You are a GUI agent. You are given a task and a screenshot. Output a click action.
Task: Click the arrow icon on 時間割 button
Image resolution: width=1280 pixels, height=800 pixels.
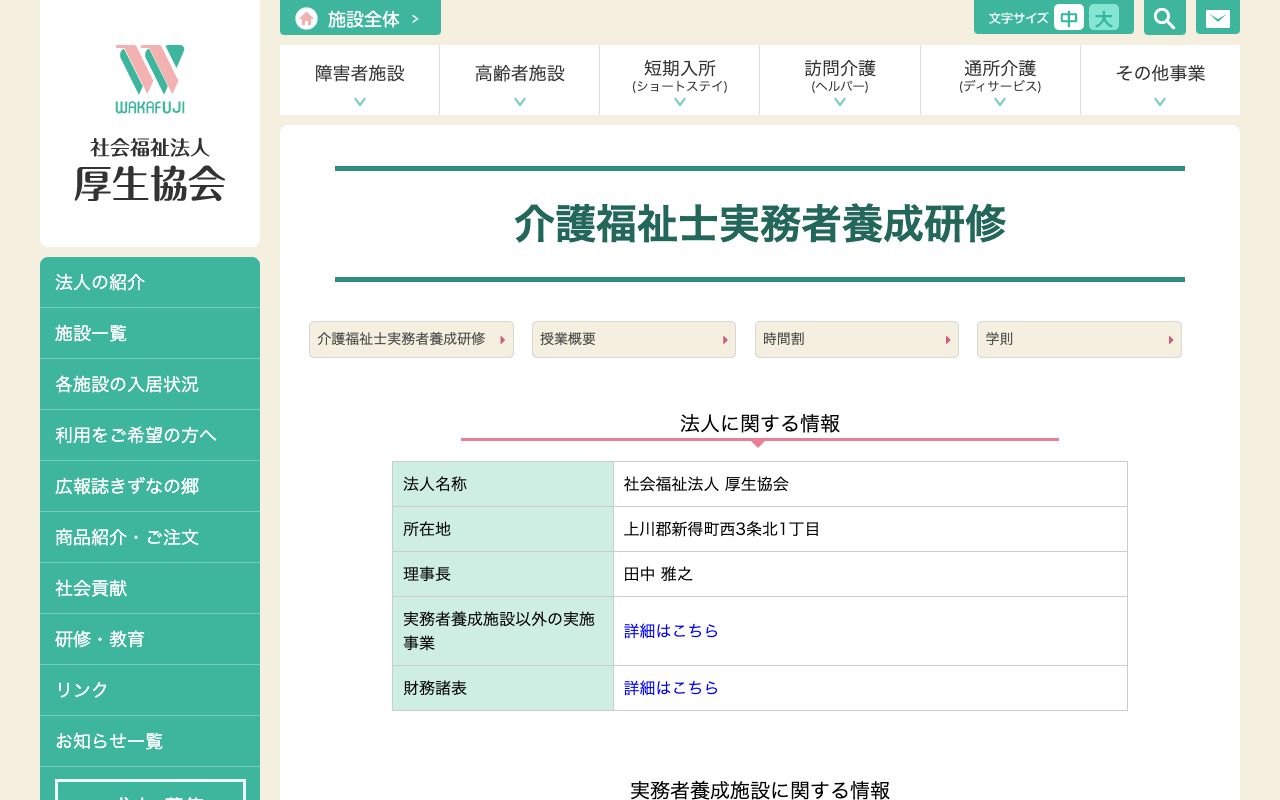[x=947, y=340]
